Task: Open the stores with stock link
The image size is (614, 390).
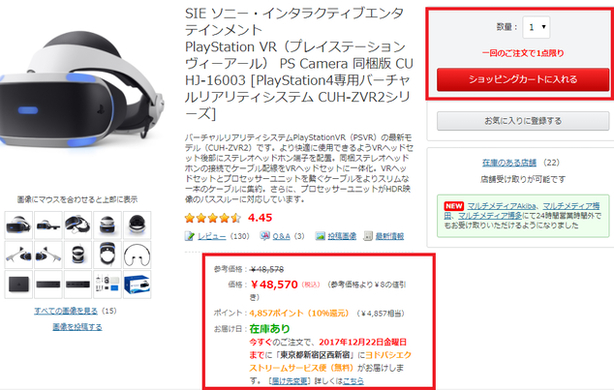Action: [x=509, y=162]
